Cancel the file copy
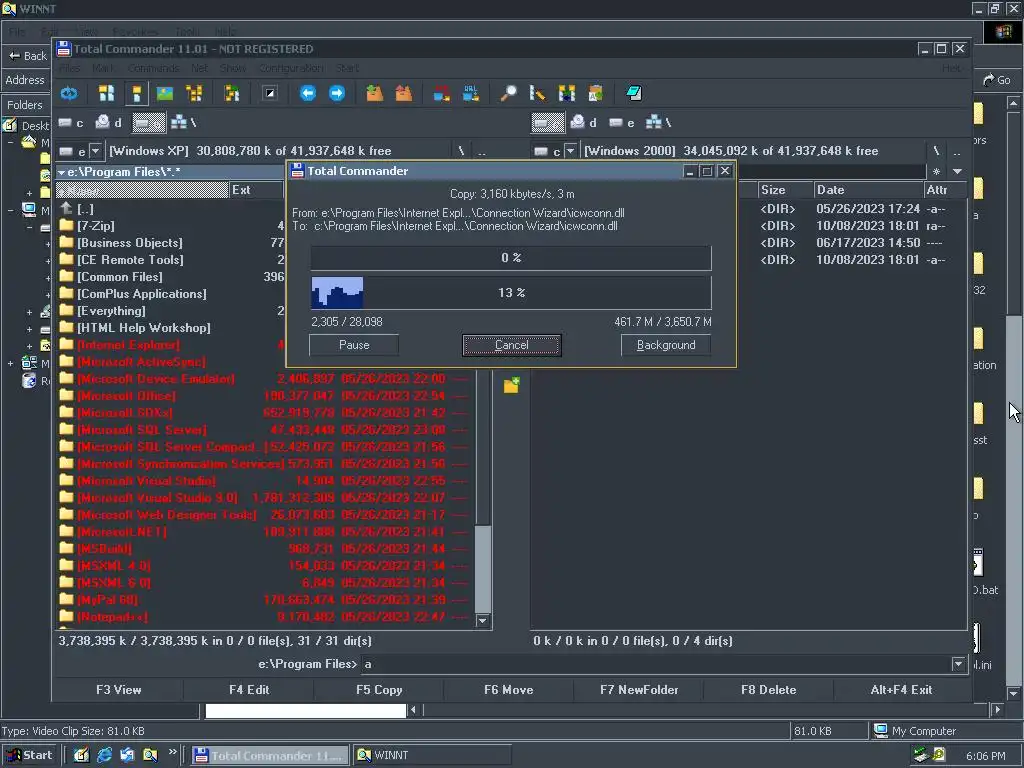 511,345
